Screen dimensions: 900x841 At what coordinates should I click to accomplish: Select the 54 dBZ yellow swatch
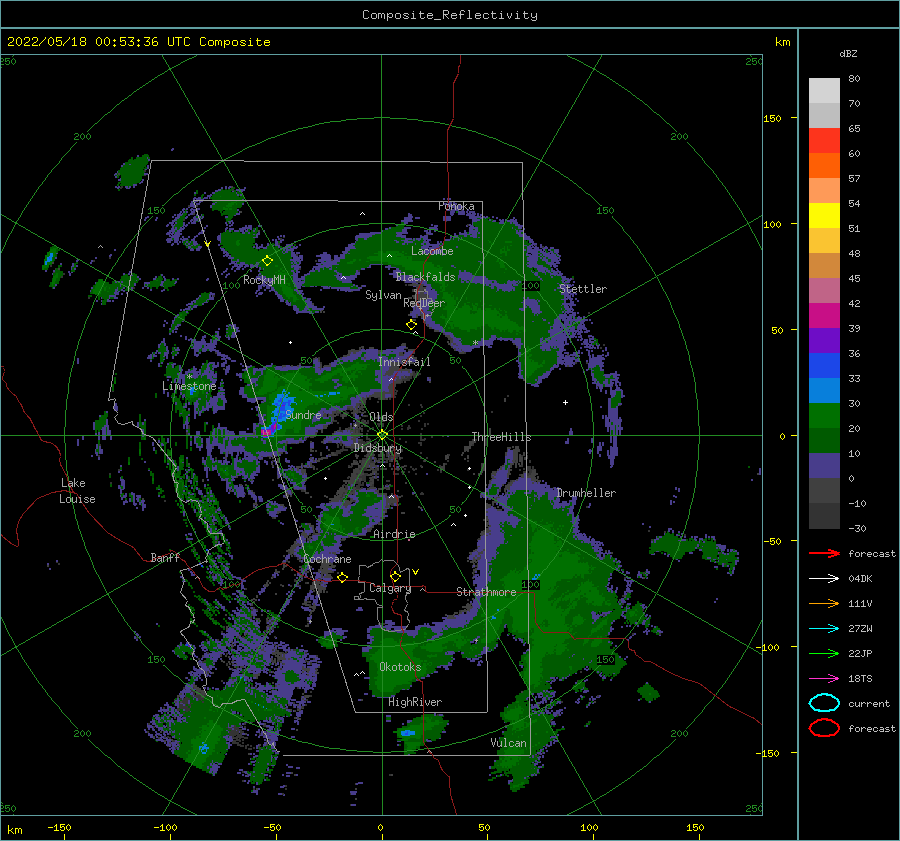[x=824, y=215]
